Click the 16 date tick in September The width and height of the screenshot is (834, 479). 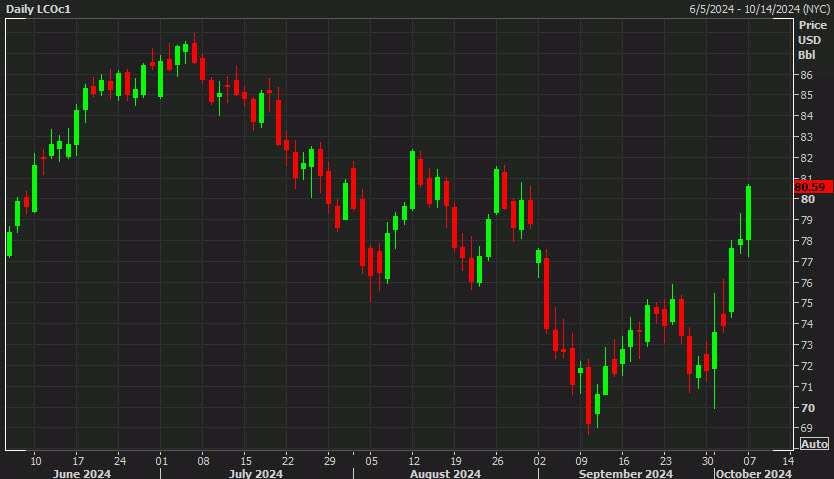[624, 461]
